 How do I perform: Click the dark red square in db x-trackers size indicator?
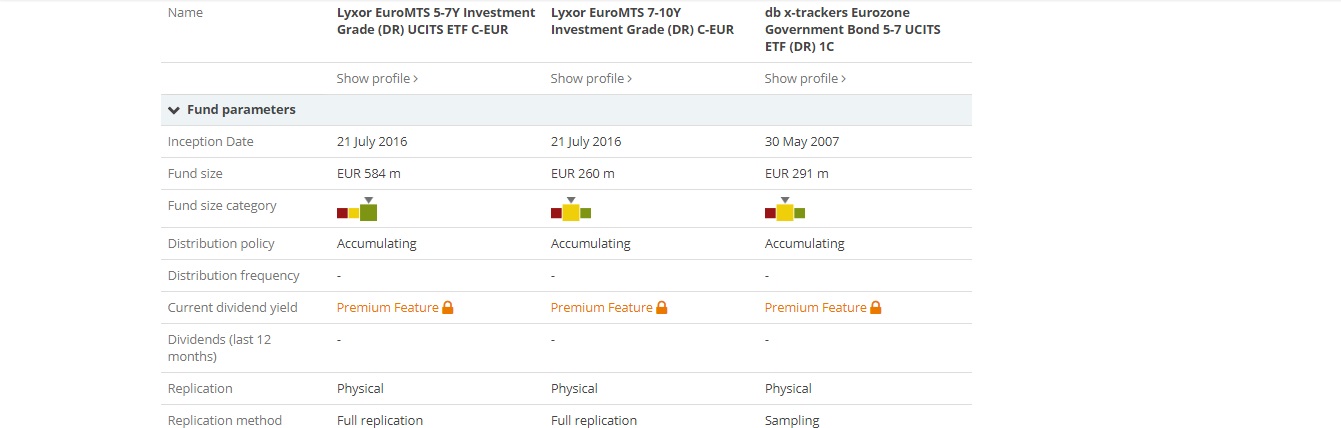[770, 213]
